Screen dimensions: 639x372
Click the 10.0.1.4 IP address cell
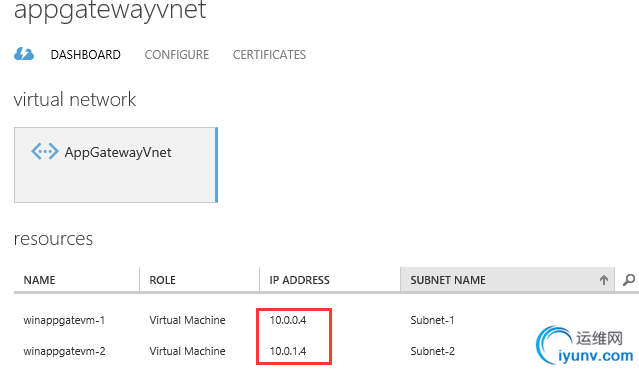pyautogui.click(x=288, y=351)
